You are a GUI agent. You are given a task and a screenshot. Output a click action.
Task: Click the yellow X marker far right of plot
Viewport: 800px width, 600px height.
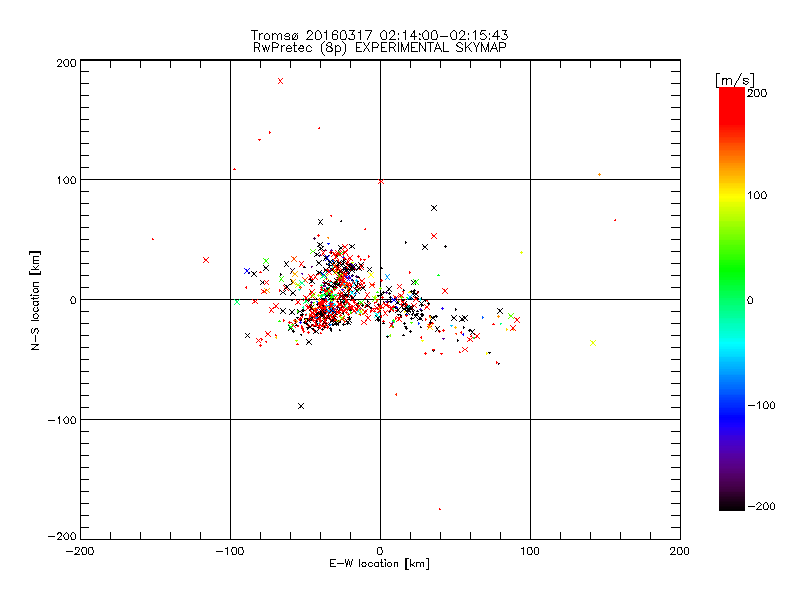[593, 343]
